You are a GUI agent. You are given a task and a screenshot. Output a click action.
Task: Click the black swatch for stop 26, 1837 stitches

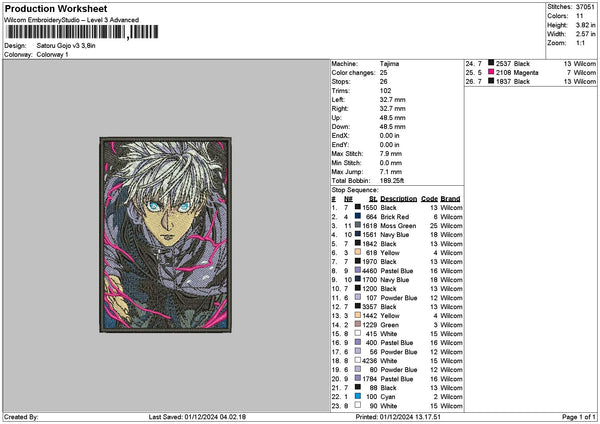(x=491, y=81)
